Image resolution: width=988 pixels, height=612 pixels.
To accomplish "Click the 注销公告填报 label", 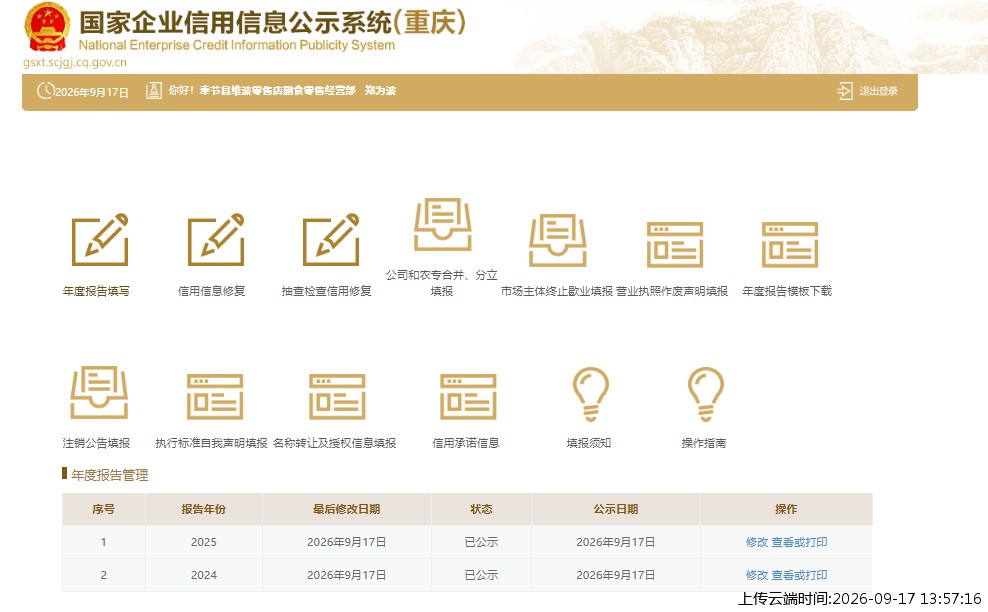I will tap(96, 443).
